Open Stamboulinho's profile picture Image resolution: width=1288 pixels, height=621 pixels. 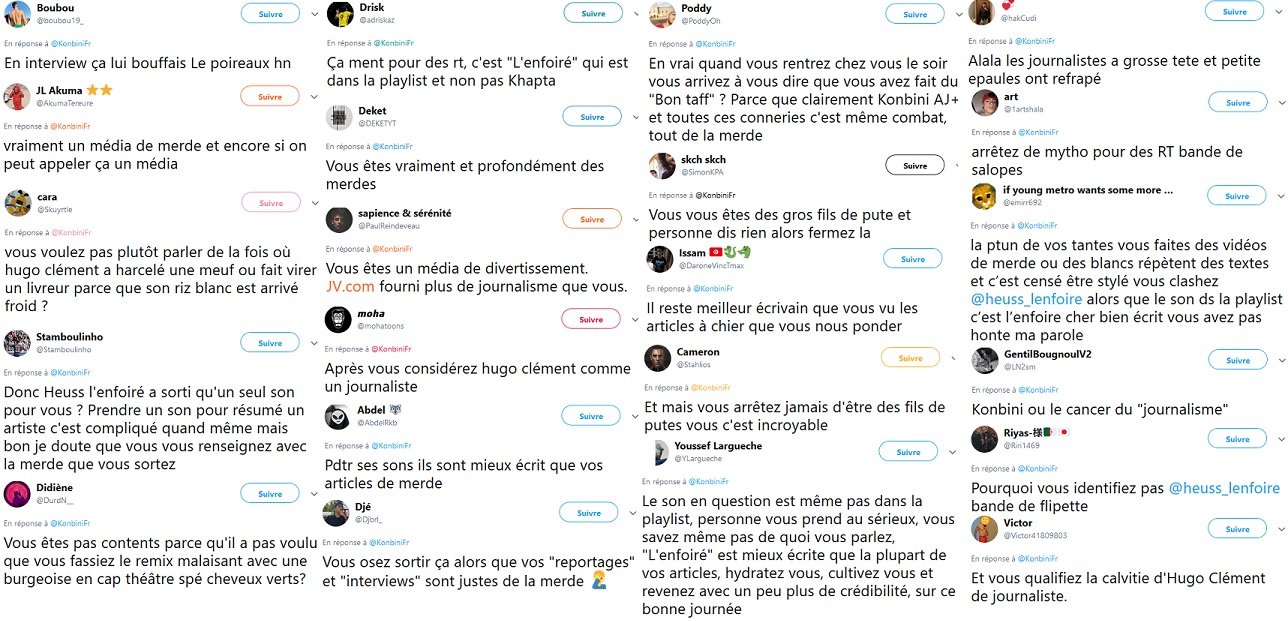17,343
